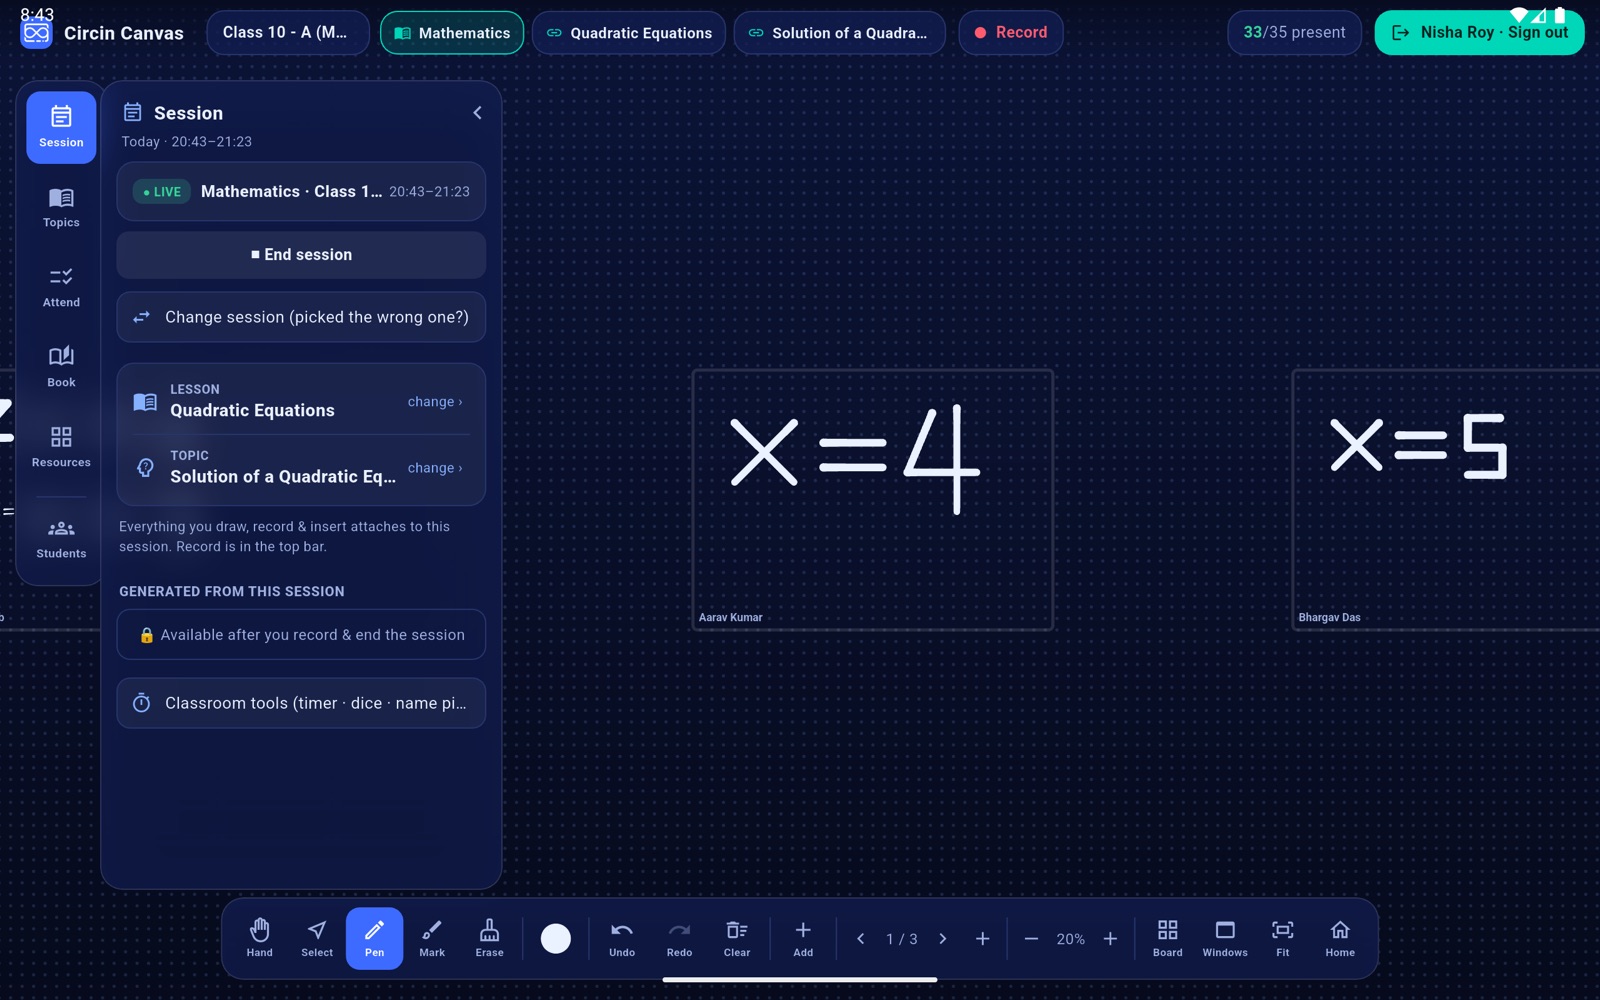Select the Session sidebar tab
The height and width of the screenshot is (1000, 1600).
61,127
